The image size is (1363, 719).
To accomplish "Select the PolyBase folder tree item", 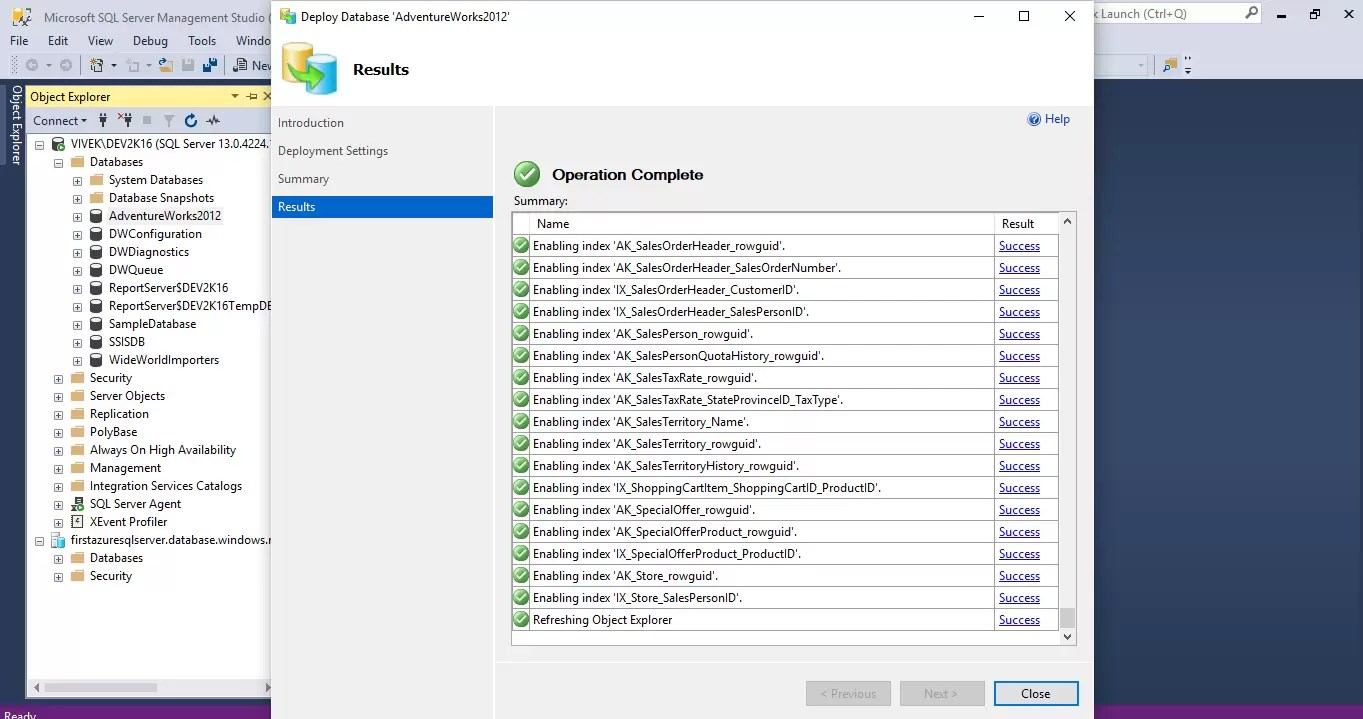I will (113, 432).
